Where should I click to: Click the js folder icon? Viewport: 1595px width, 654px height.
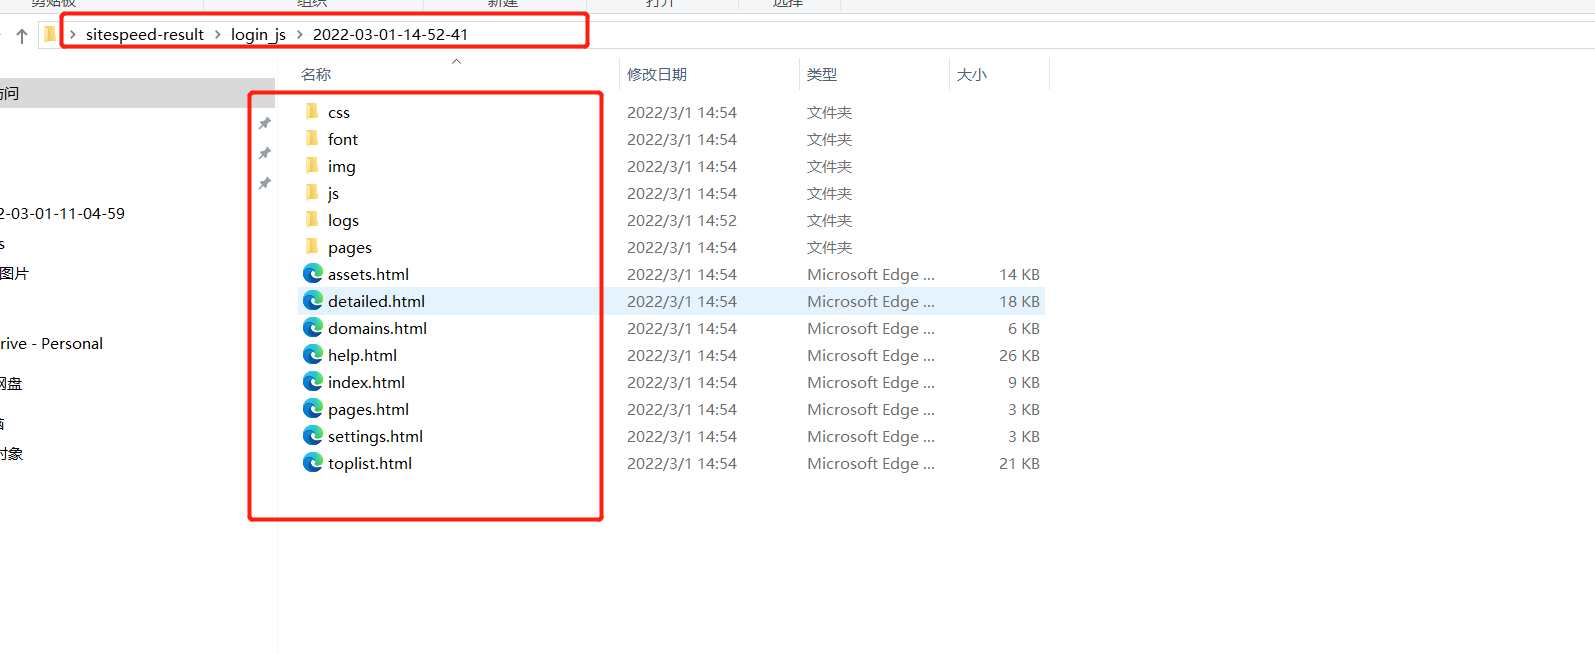pyautogui.click(x=312, y=192)
